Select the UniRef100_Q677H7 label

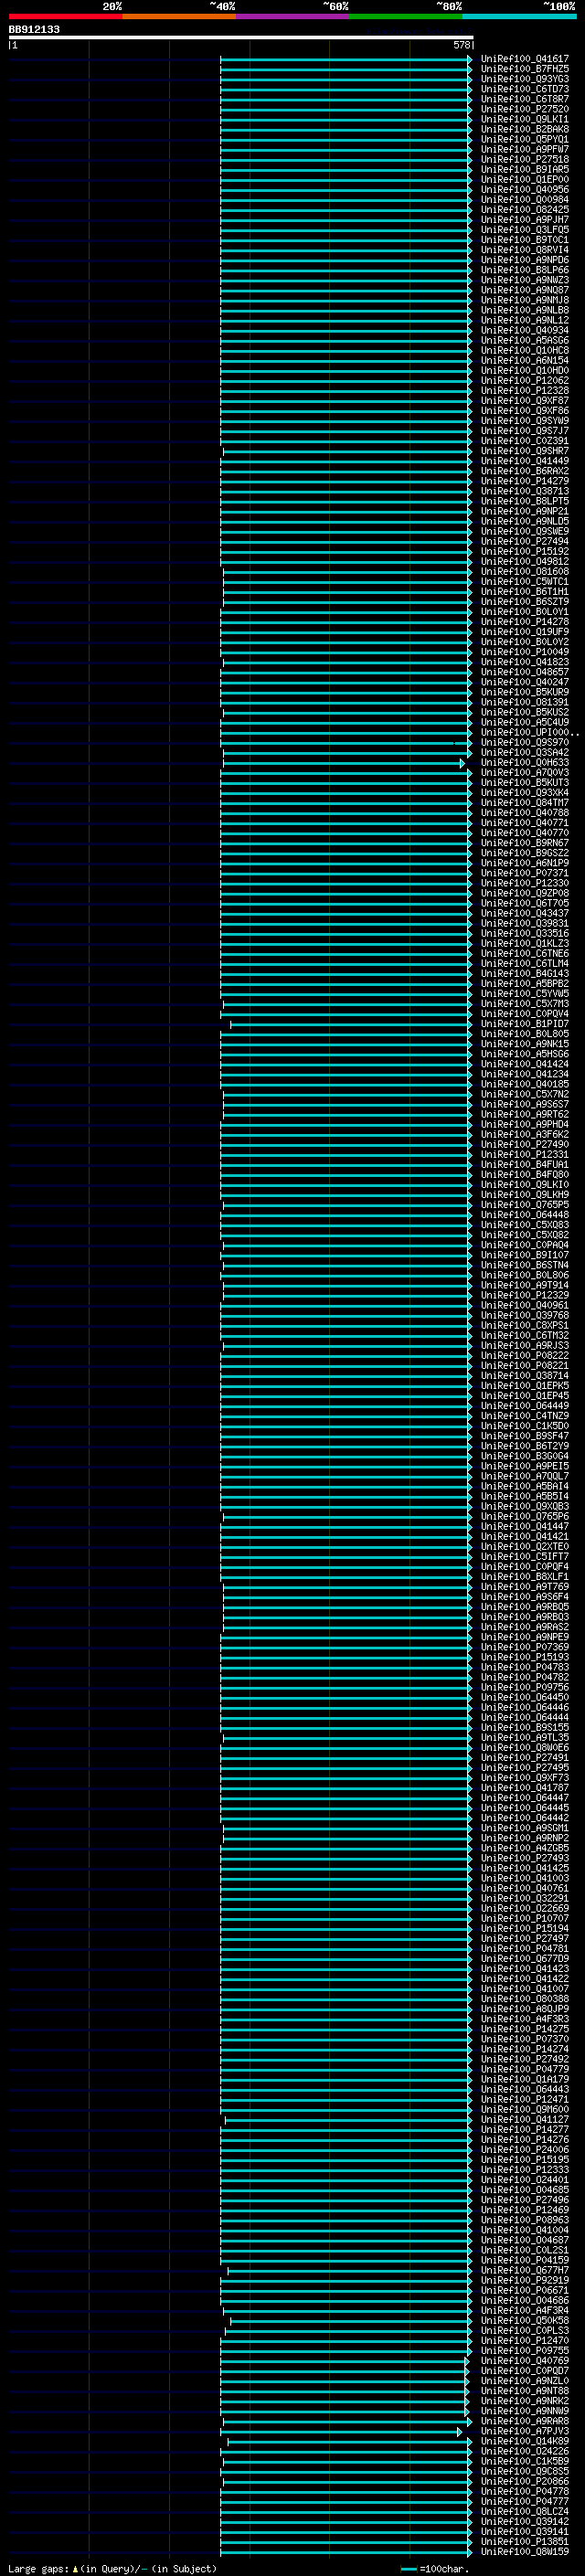click(x=525, y=2270)
